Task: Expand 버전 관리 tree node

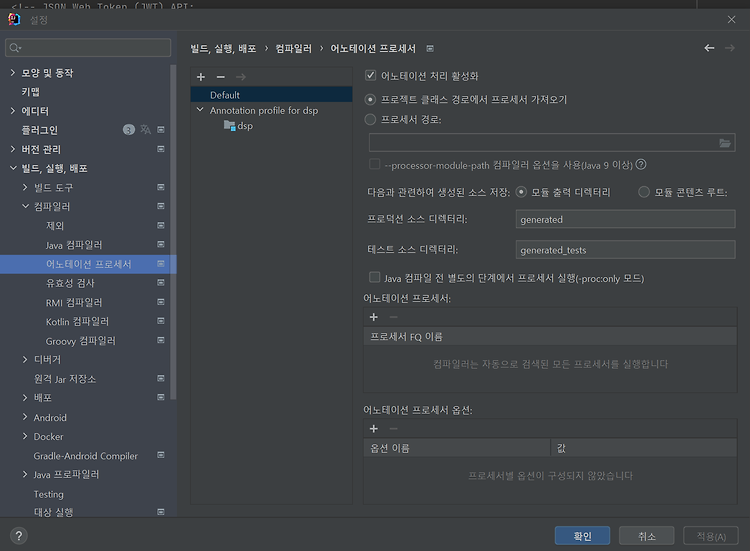Action: point(13,149)
